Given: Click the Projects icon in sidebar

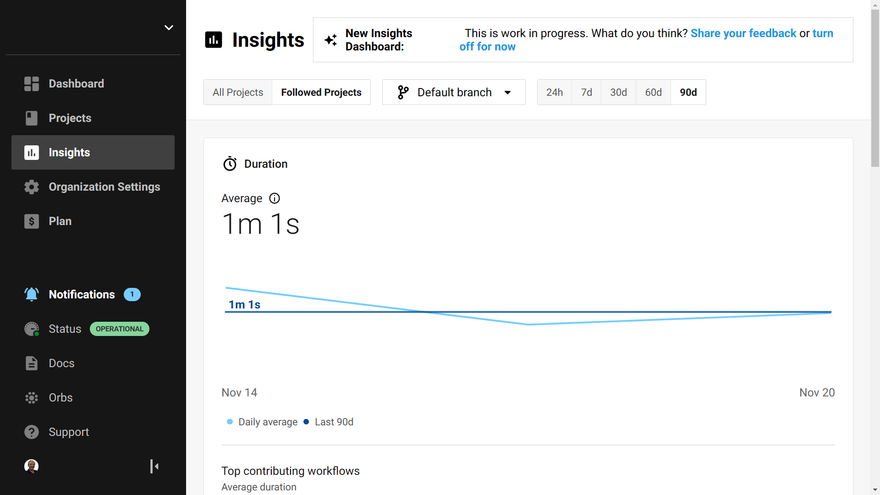Looking at the screenshot, I should (x=31, y=118).
